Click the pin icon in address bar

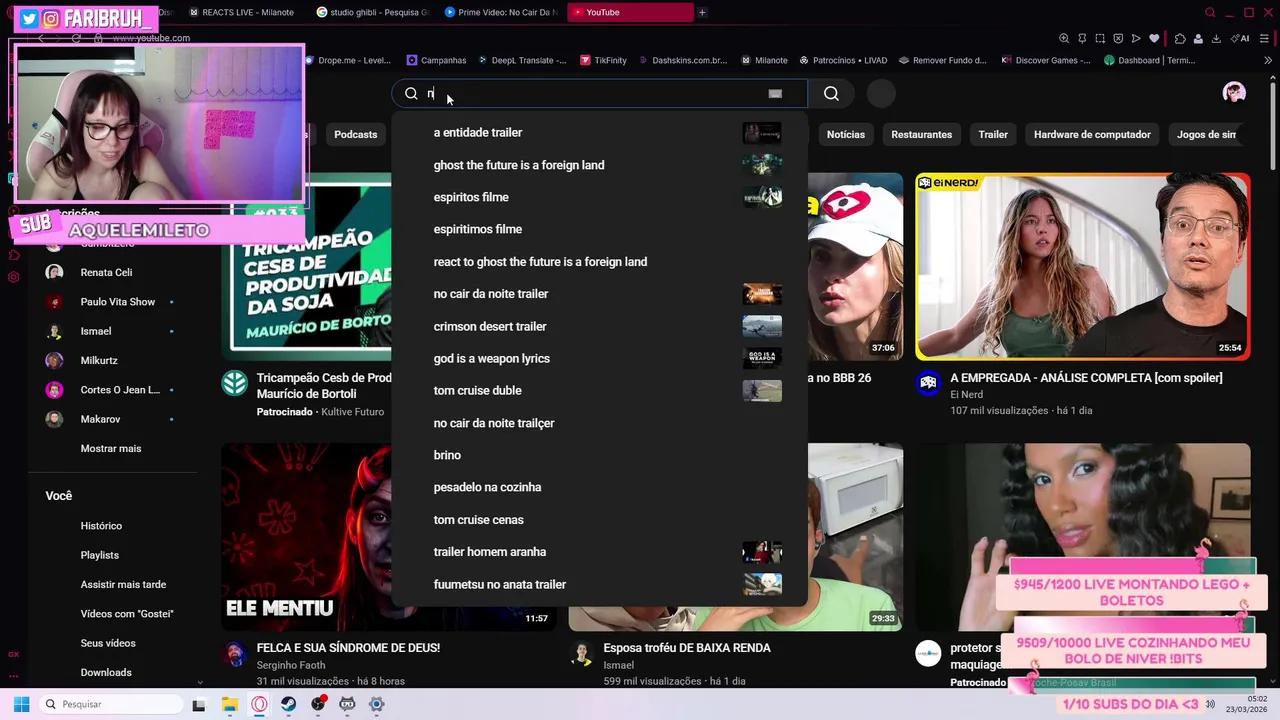[x=1082, y=39]
